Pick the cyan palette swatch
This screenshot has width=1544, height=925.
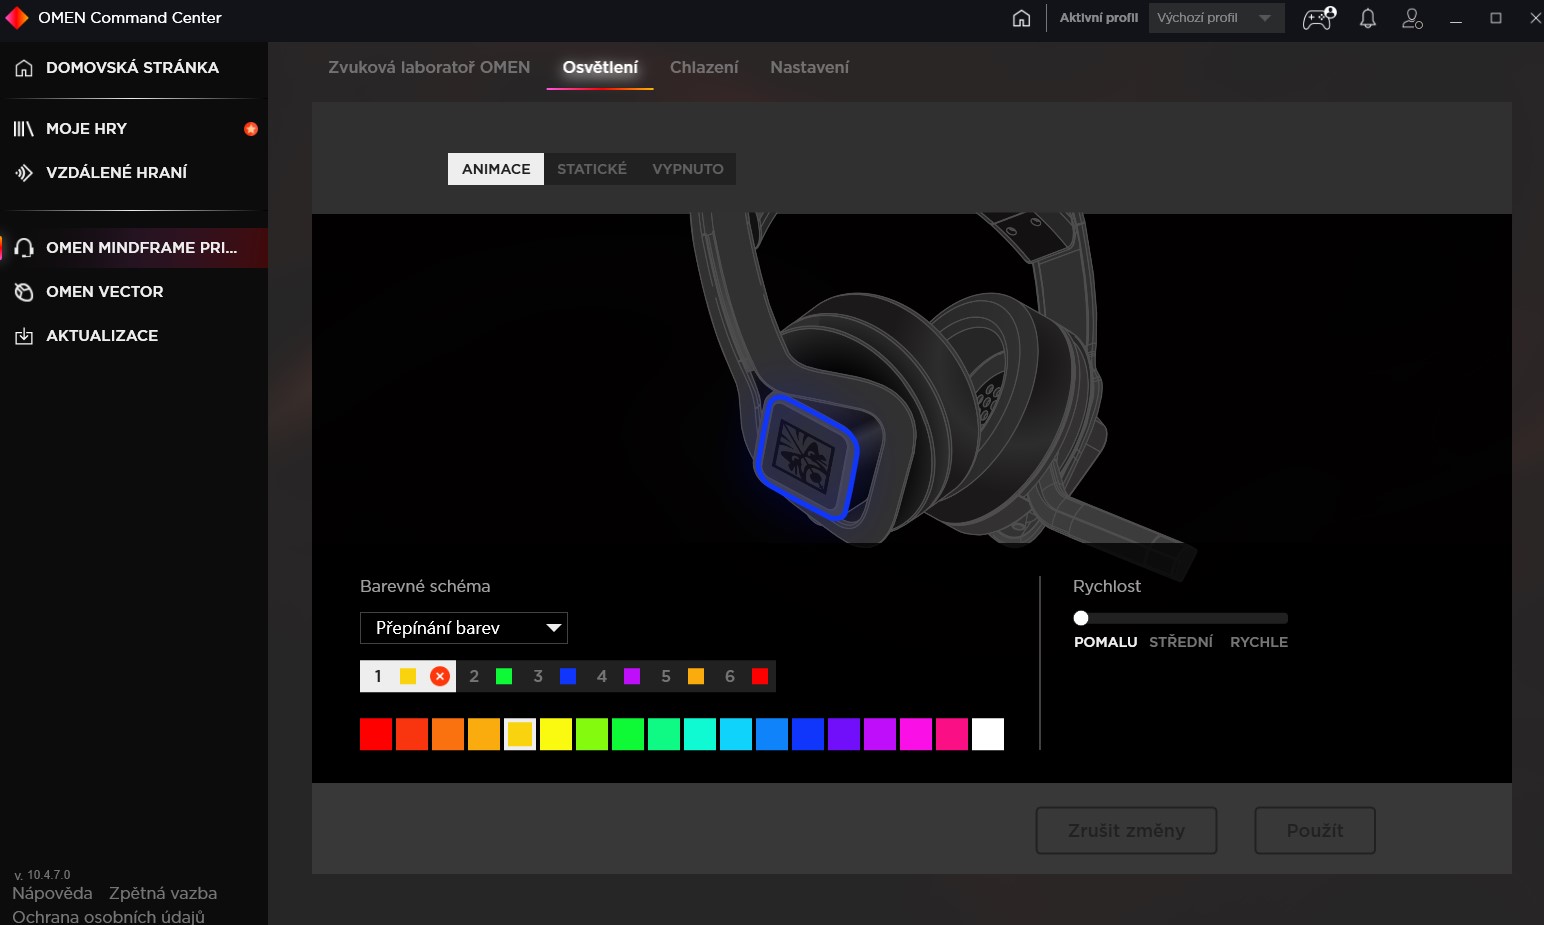coord(736,734)
